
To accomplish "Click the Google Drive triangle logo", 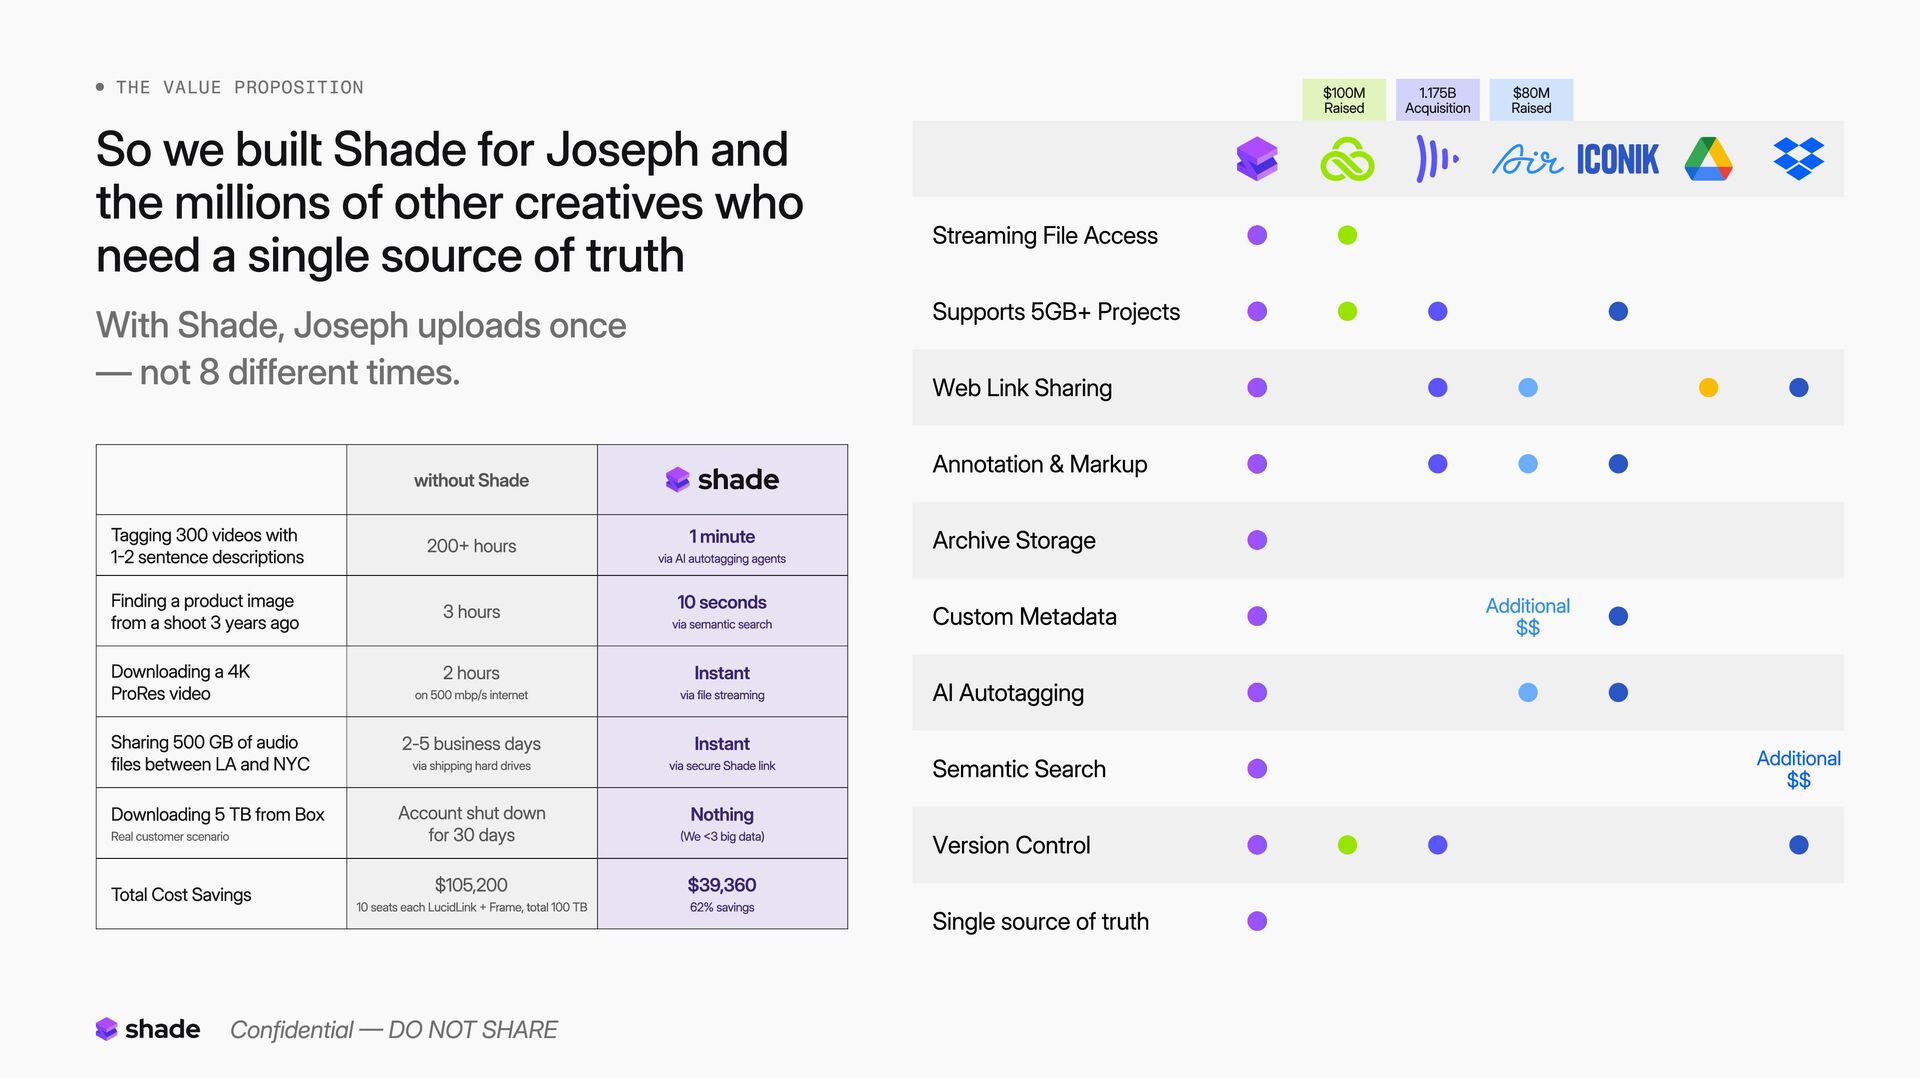I will (x=1708, y=159).
